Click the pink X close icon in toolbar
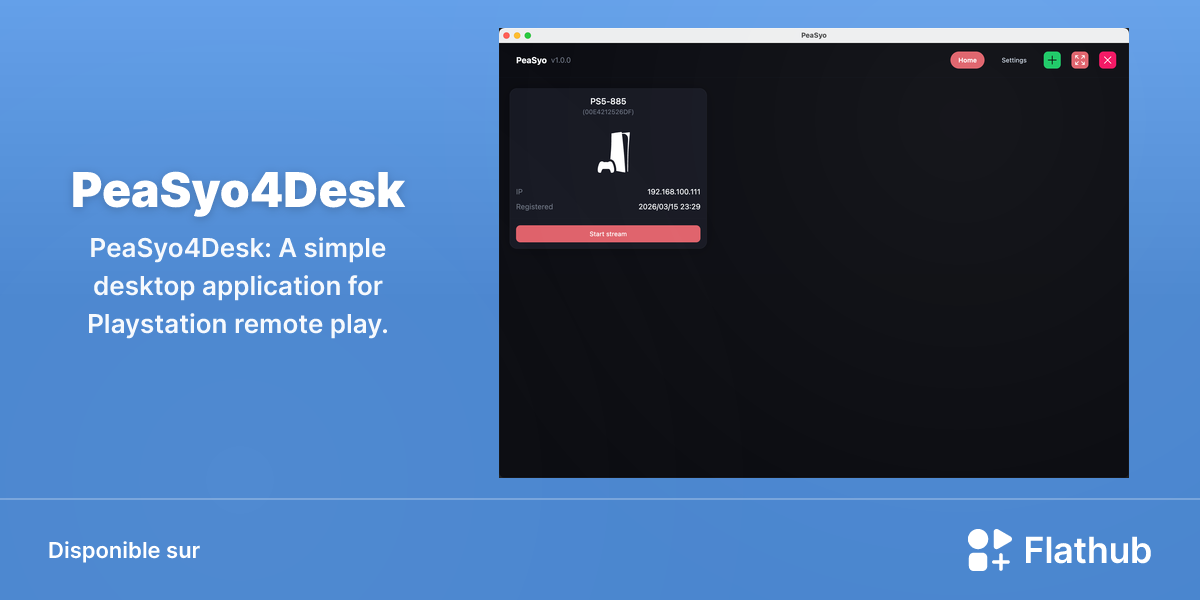The height and width of the screenshot is (600, 1200). tap(1108, 60)
